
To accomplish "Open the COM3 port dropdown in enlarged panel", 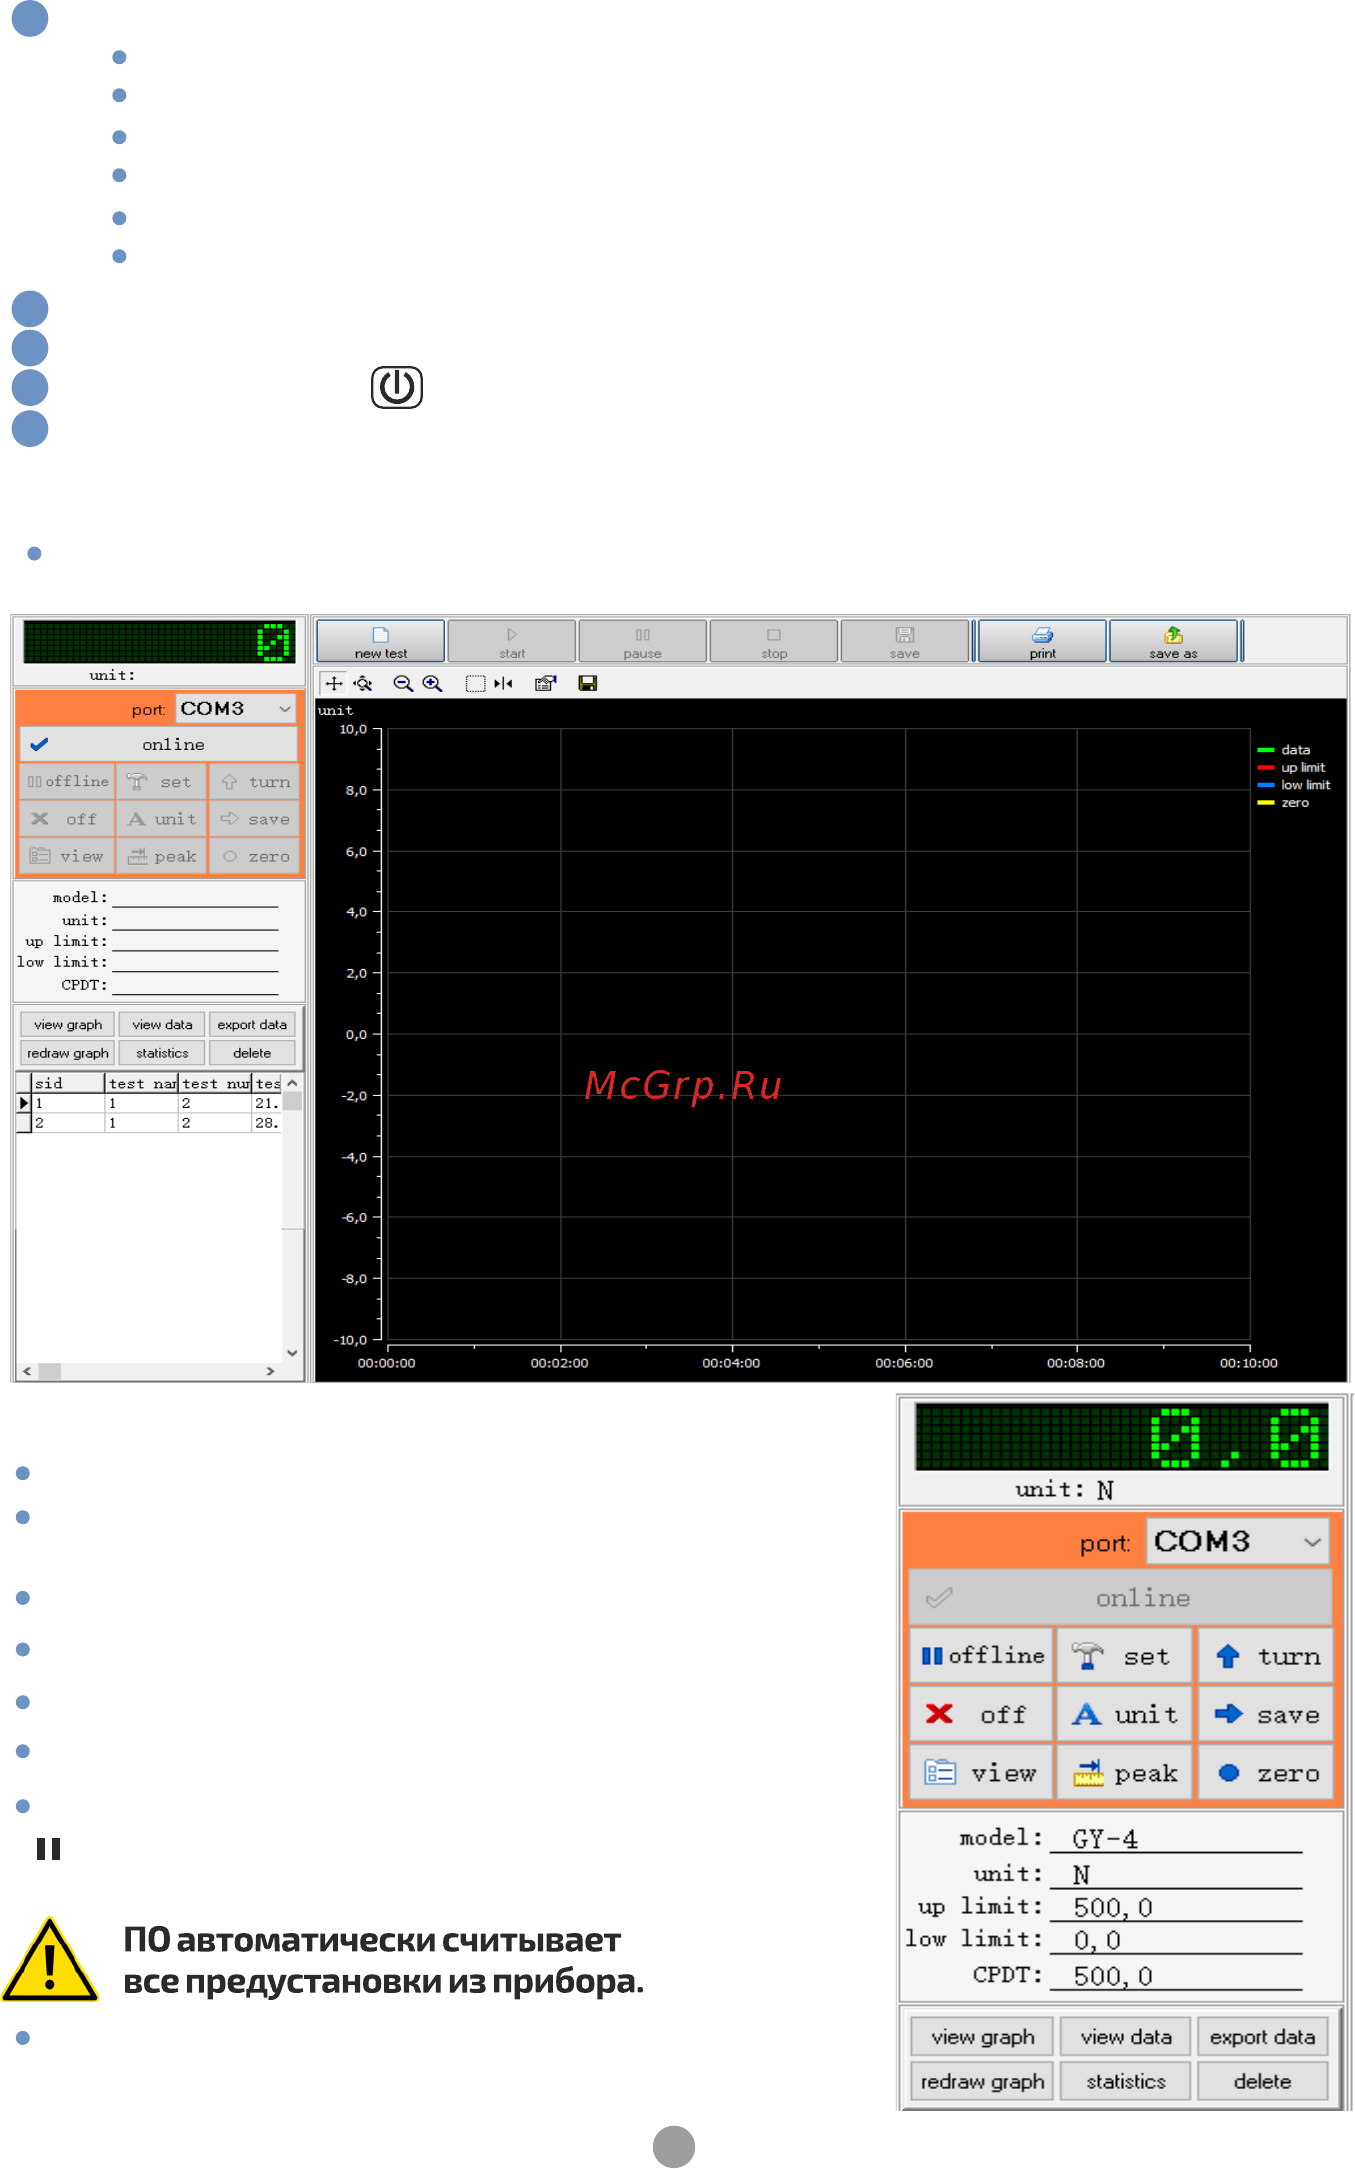I will click(x=1238, y=1541).
